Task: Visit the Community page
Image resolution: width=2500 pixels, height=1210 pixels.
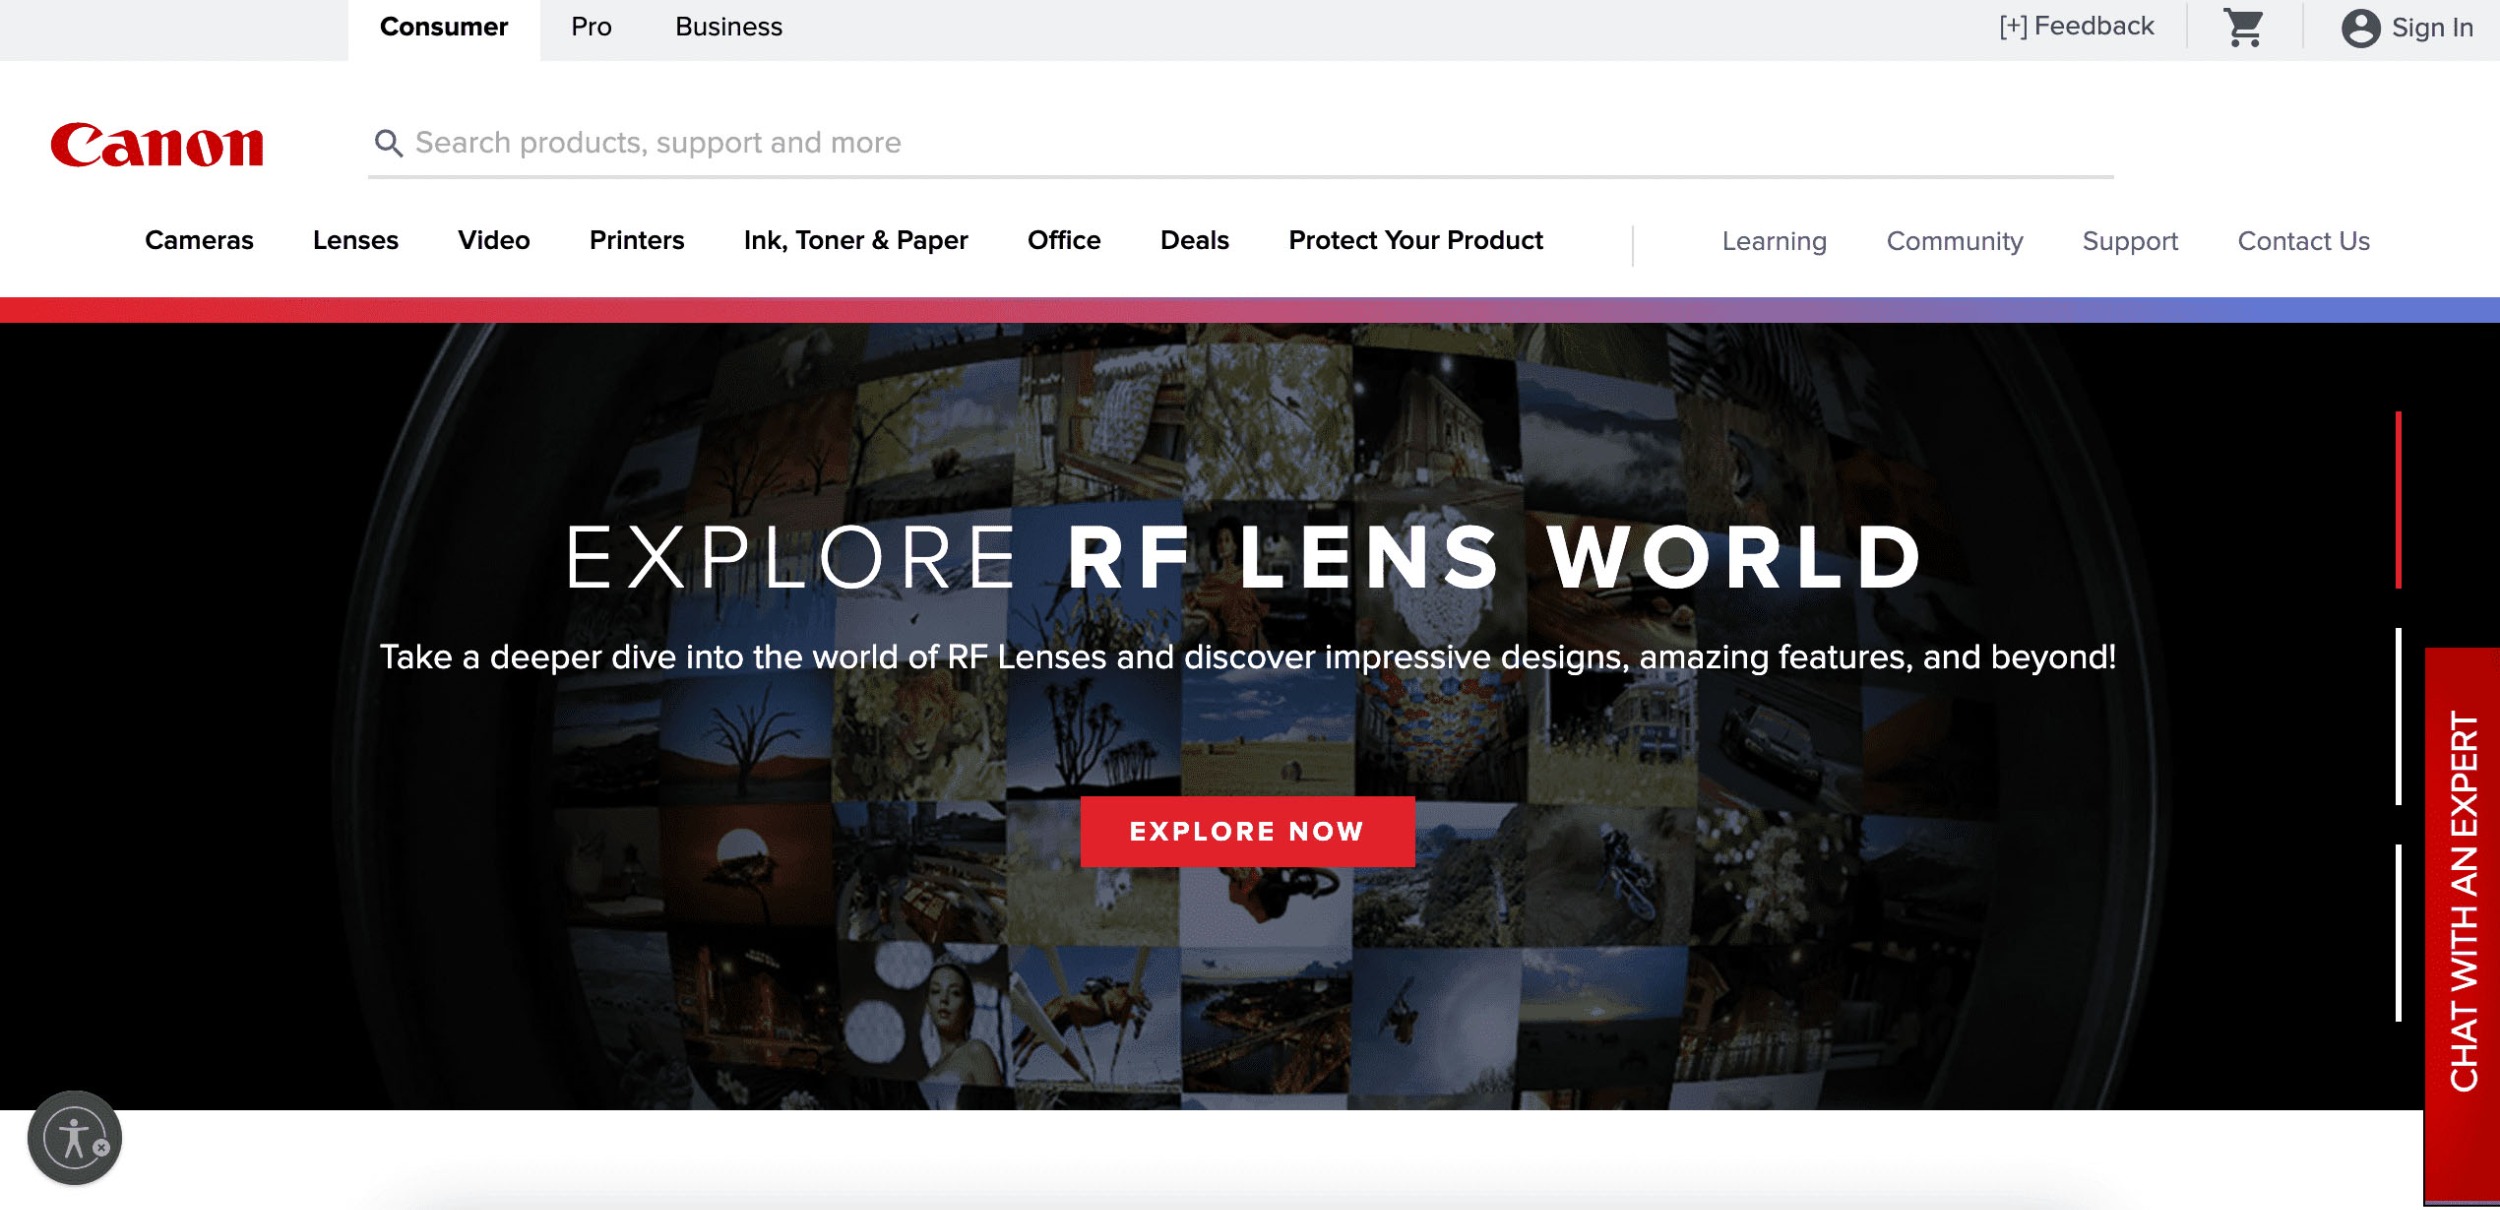Action: (x=1954, y=241)
